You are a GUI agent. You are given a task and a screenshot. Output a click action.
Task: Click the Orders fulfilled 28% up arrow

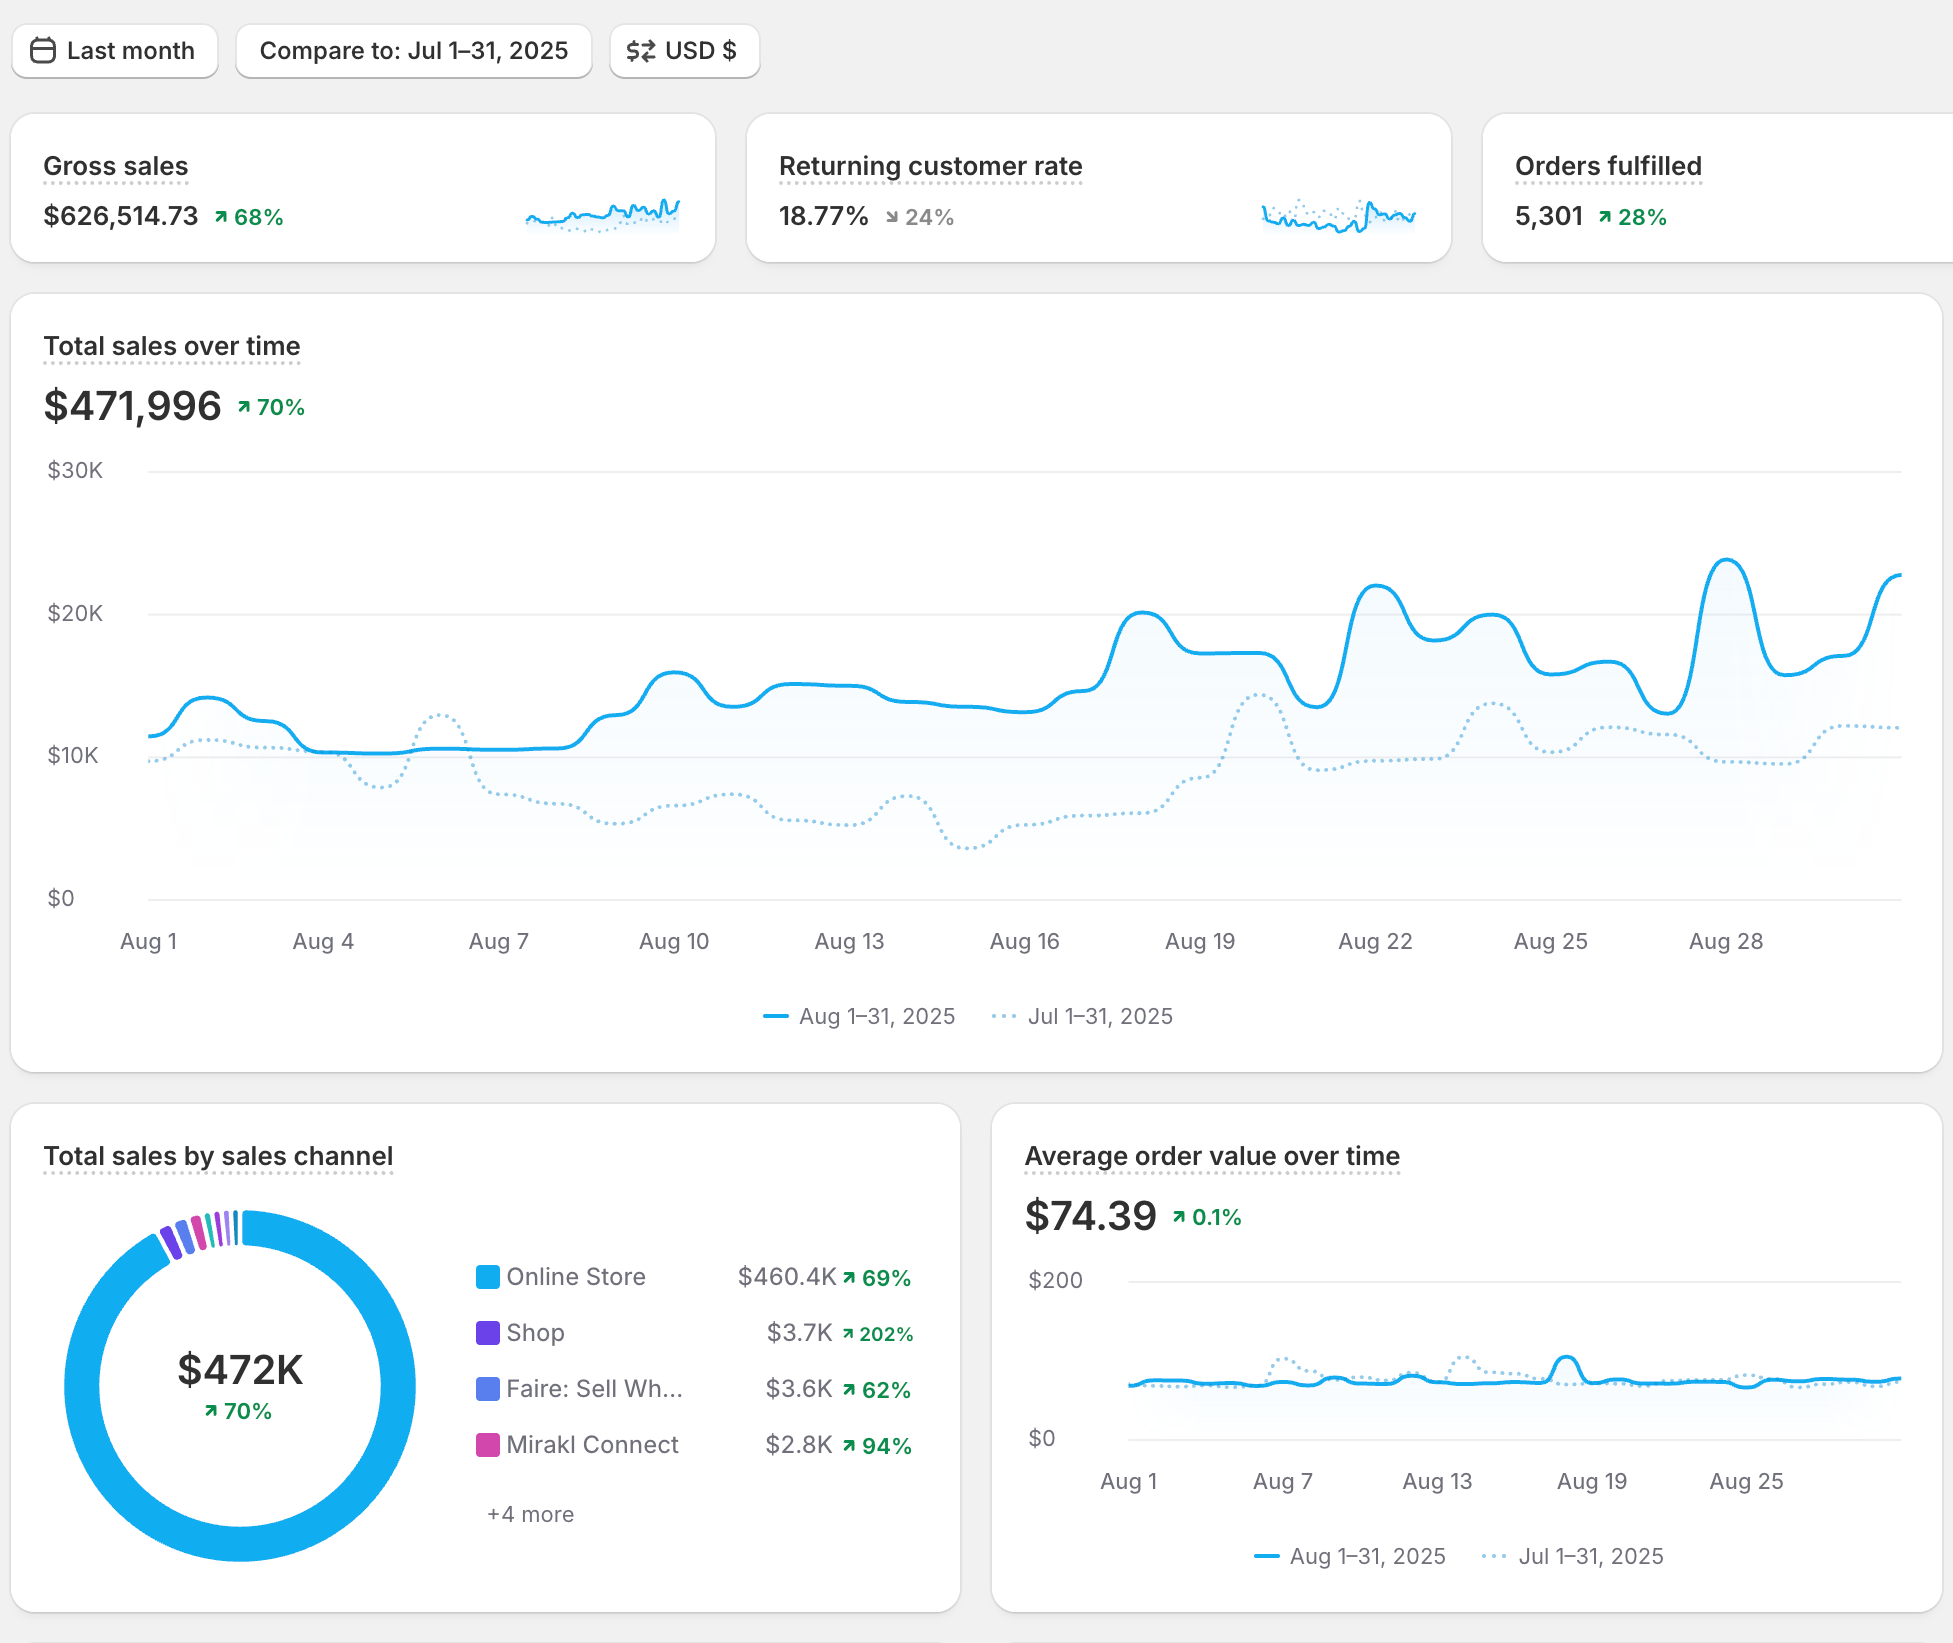[x=1604, y=217]
